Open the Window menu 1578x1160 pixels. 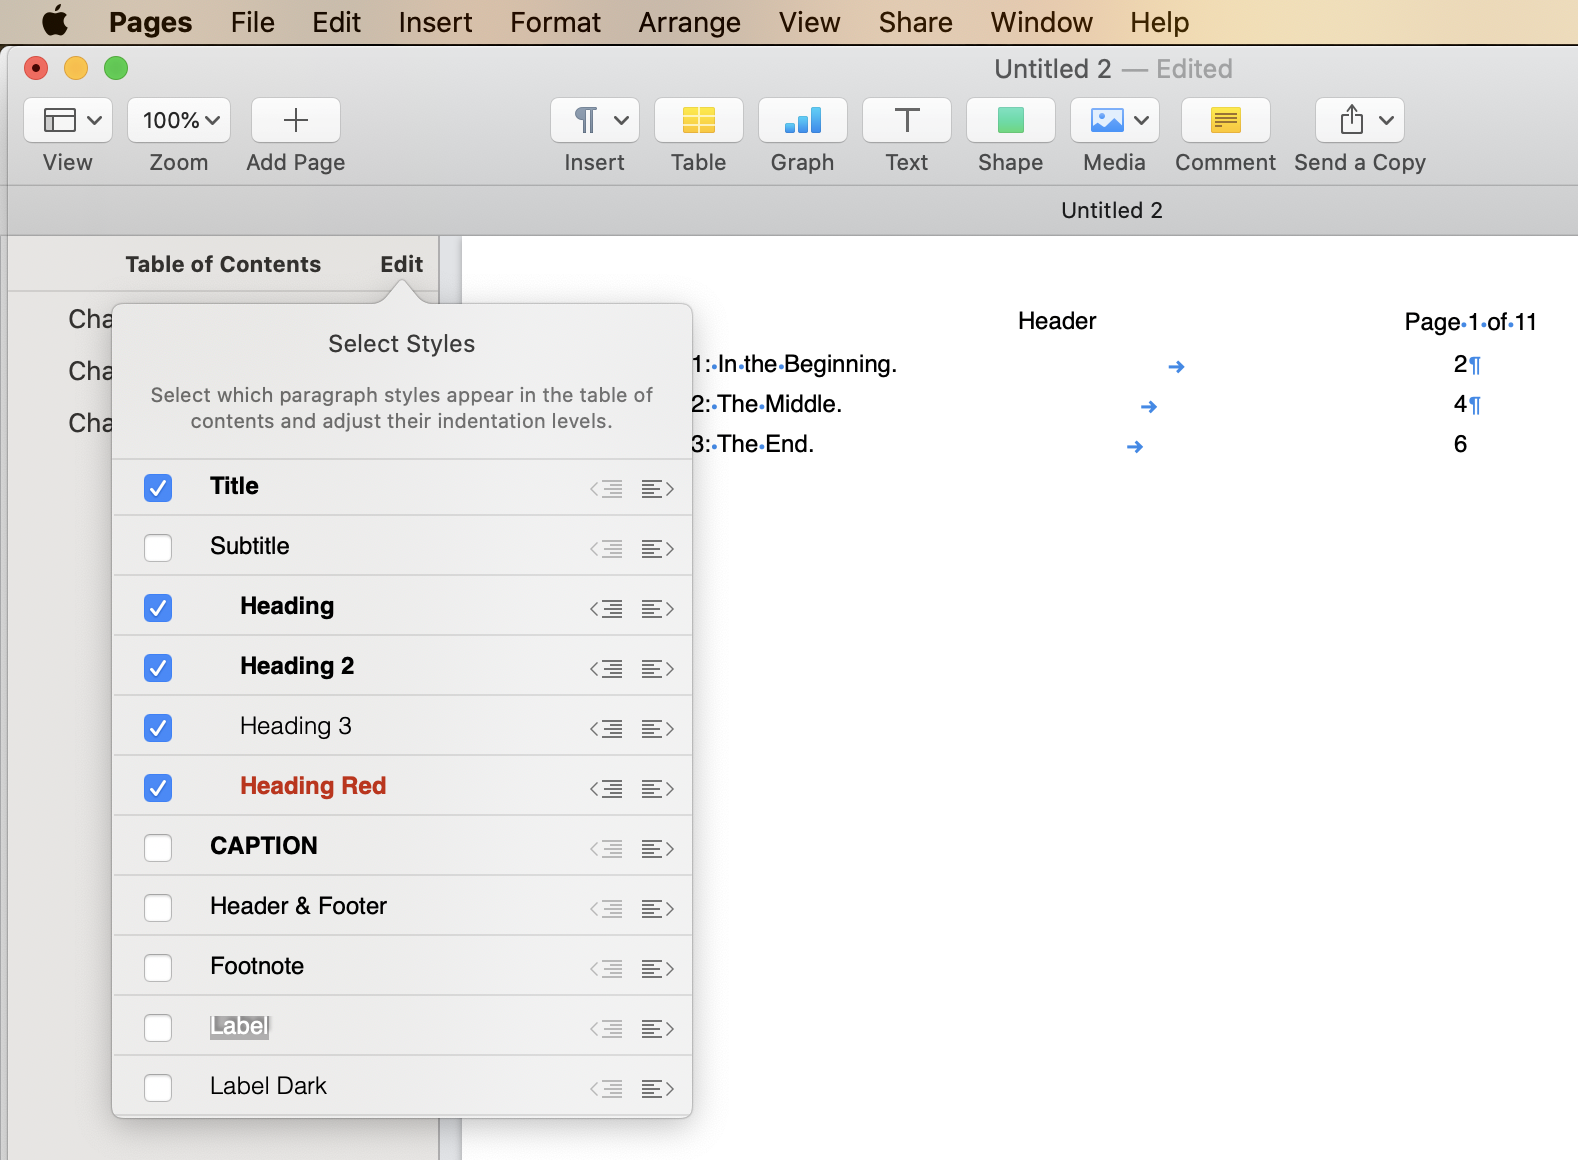[1041, 22]
